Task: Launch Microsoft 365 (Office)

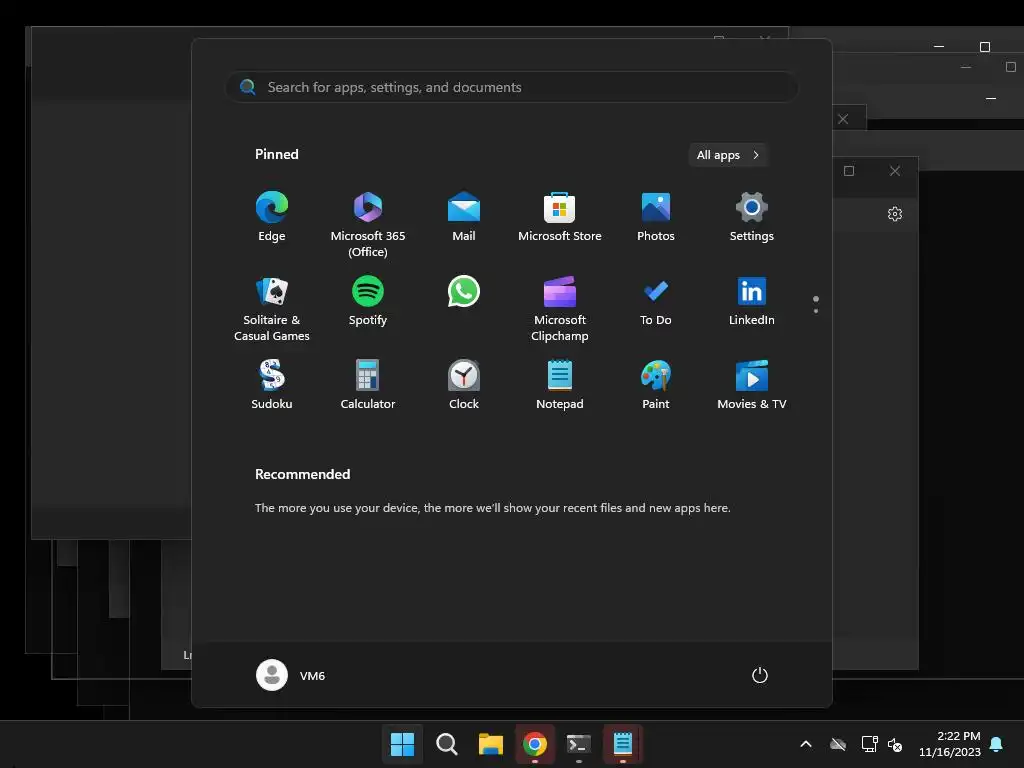Action: pos(368,225)
